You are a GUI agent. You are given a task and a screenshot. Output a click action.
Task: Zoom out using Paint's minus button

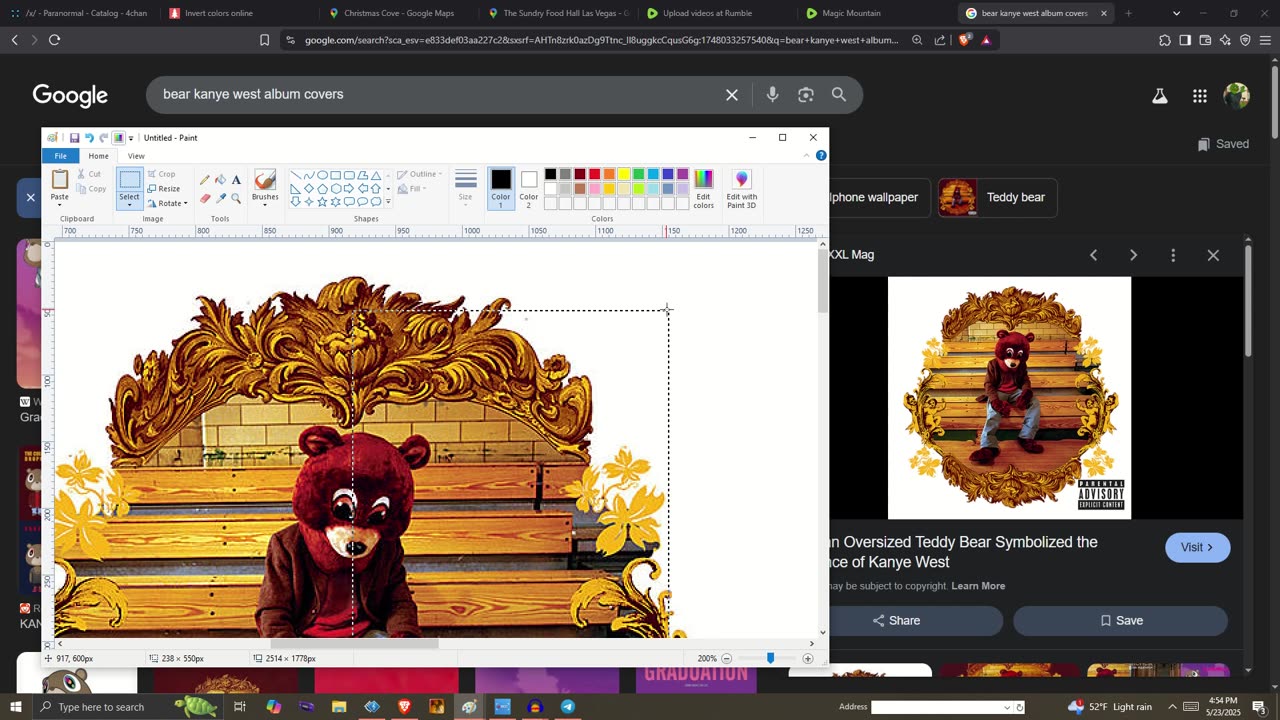727,659
